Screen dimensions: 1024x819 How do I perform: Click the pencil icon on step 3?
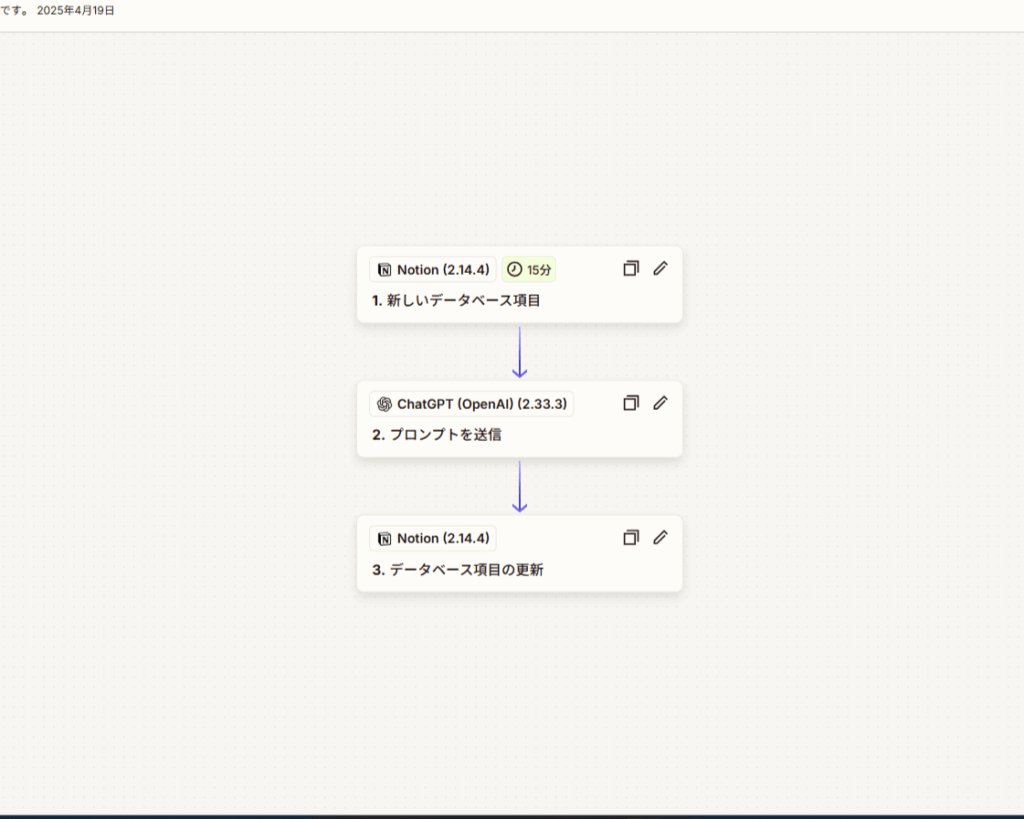pos(660,537)
